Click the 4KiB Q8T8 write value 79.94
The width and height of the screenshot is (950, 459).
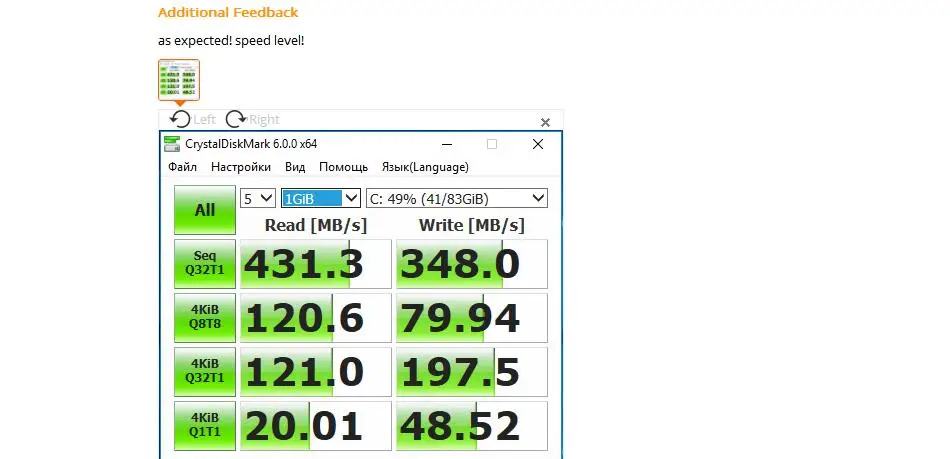pos(472,318)
